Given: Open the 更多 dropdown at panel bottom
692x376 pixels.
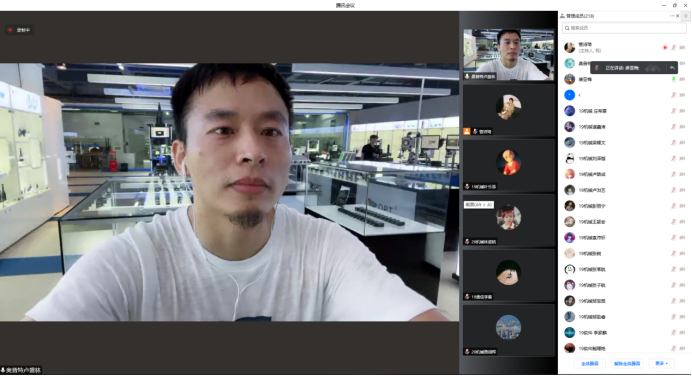Looking at the screenshot, I should tap(662, 364).
